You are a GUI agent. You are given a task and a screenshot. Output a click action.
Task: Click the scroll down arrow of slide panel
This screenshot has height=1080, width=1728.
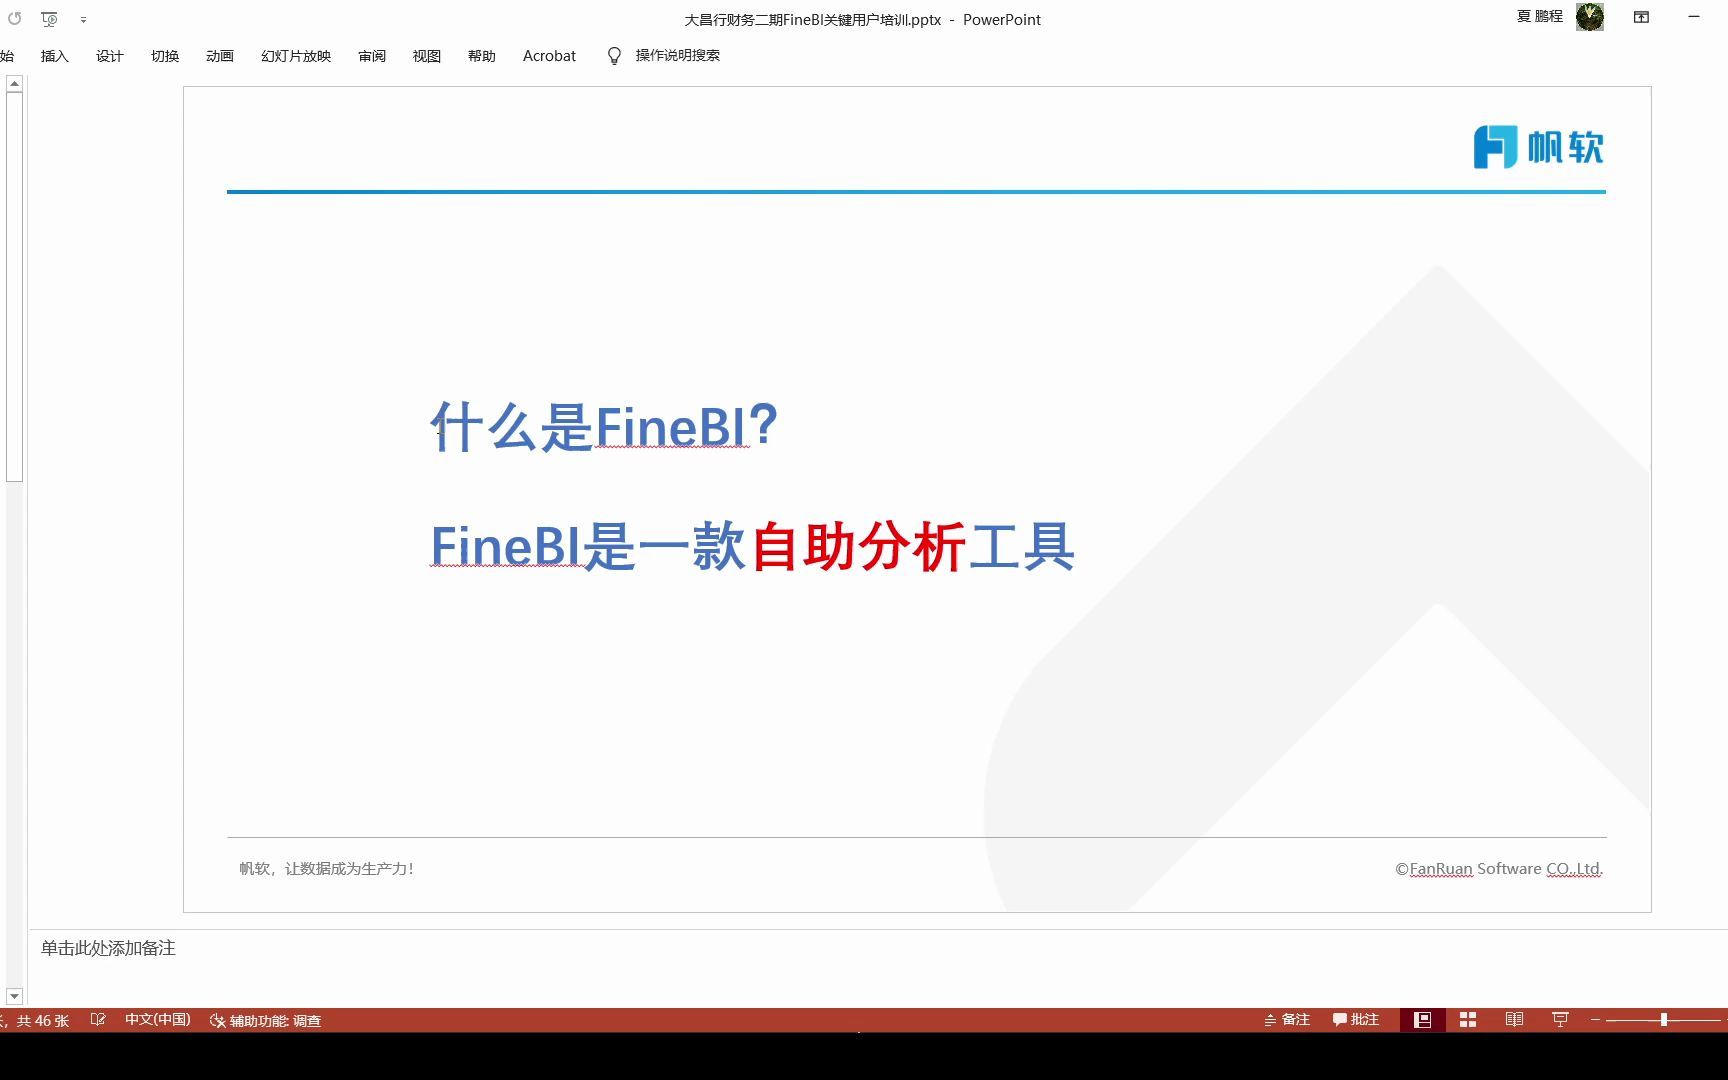[14, 996]
